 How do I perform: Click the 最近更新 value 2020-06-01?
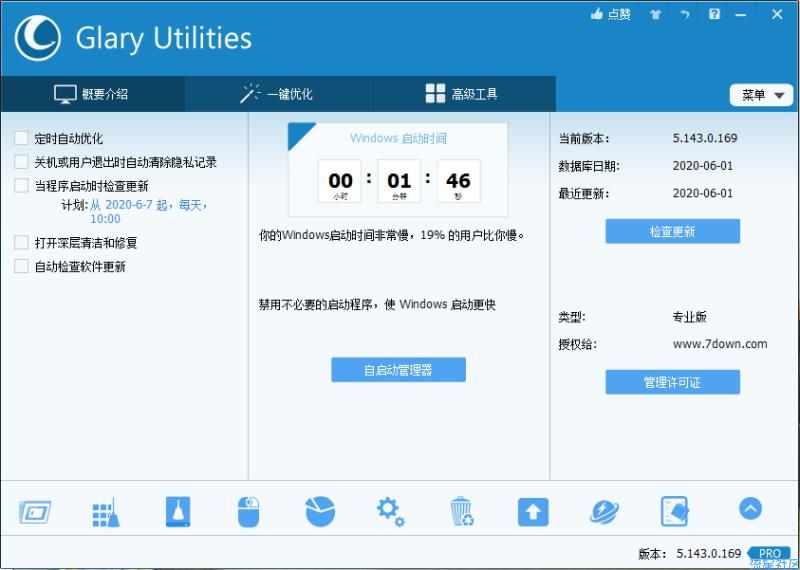[703, 193]
